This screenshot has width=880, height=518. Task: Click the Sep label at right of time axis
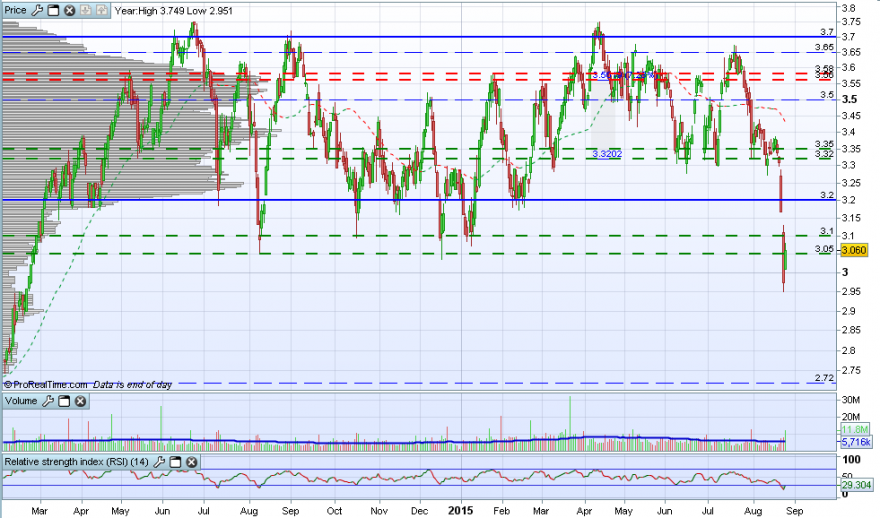coord(794,511)
